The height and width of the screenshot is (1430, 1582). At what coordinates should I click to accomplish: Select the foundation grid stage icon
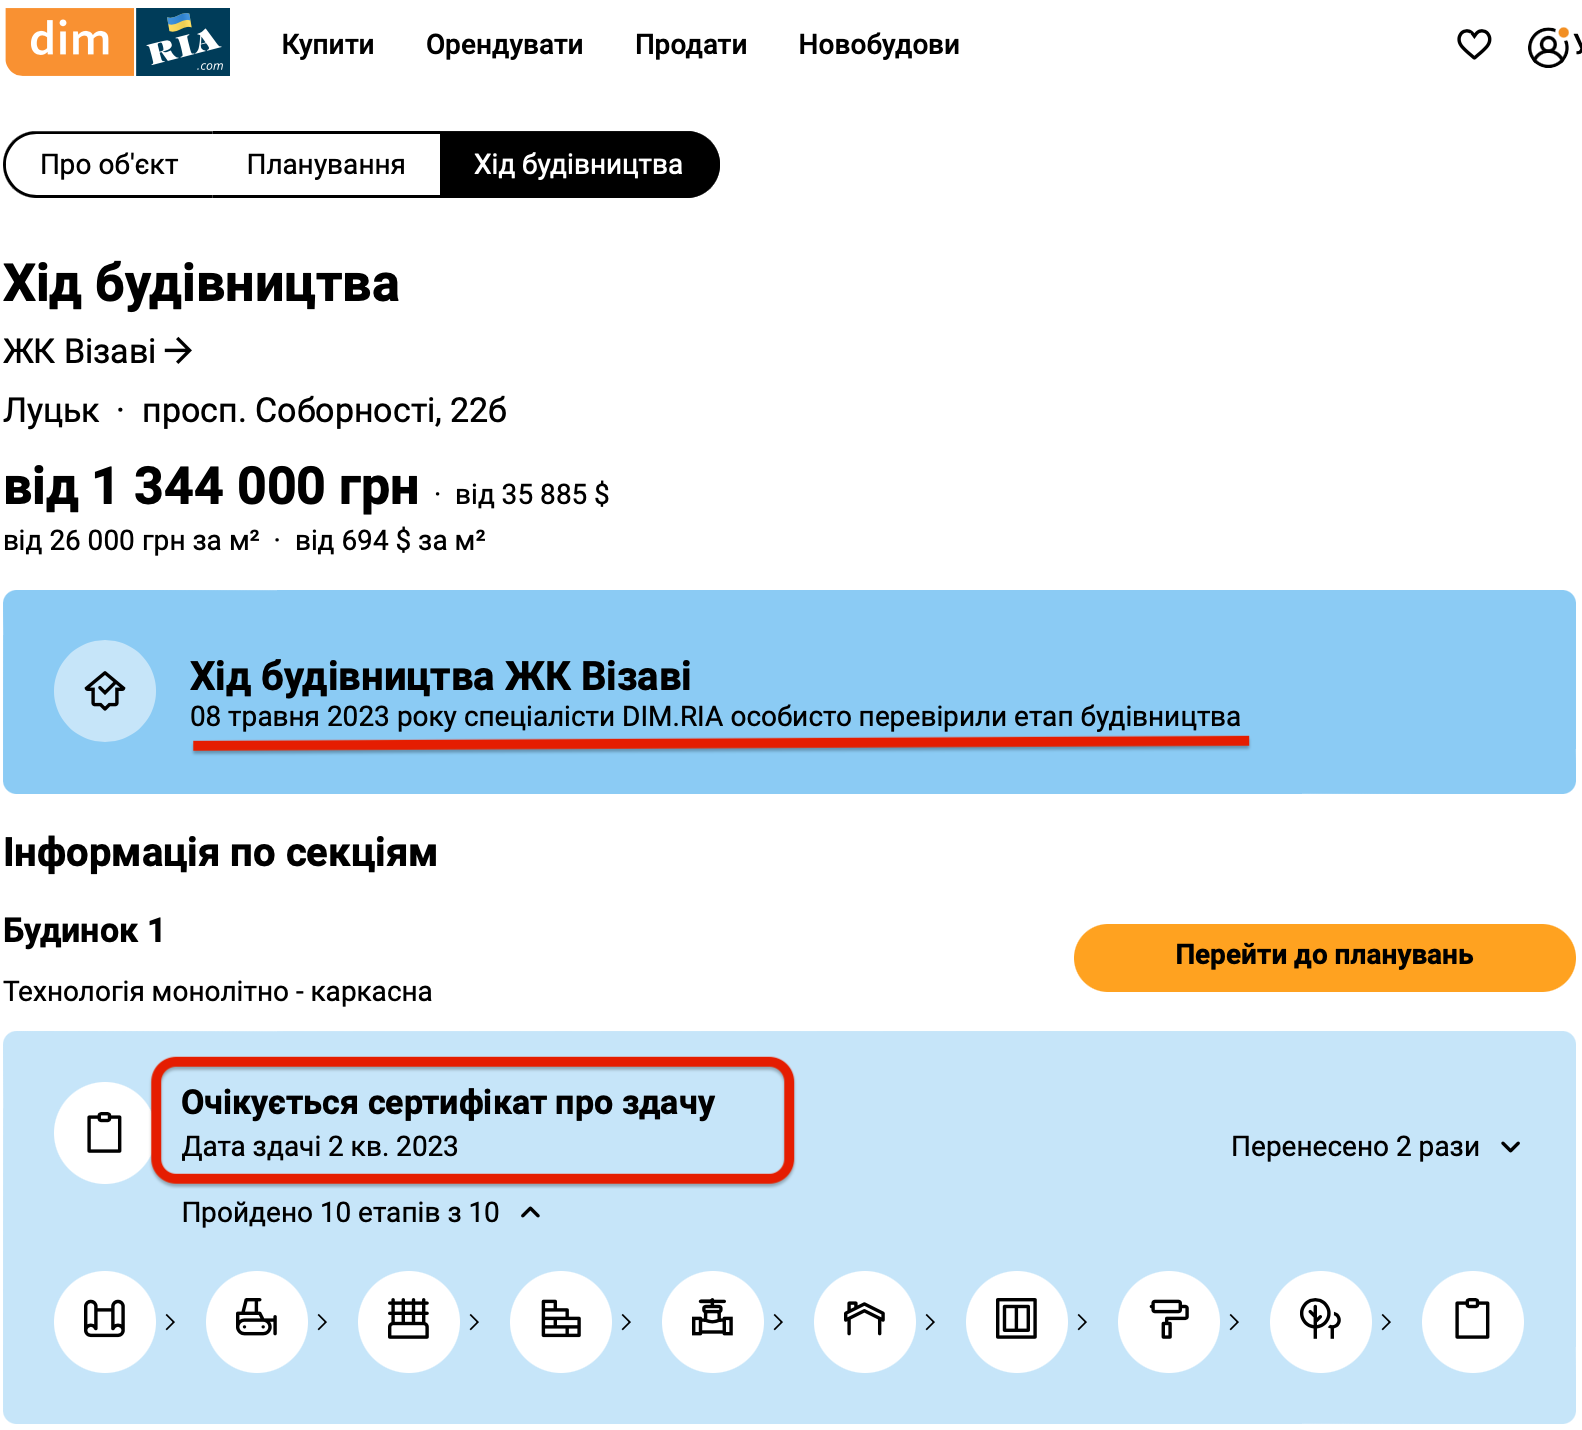coord(408,1321)
